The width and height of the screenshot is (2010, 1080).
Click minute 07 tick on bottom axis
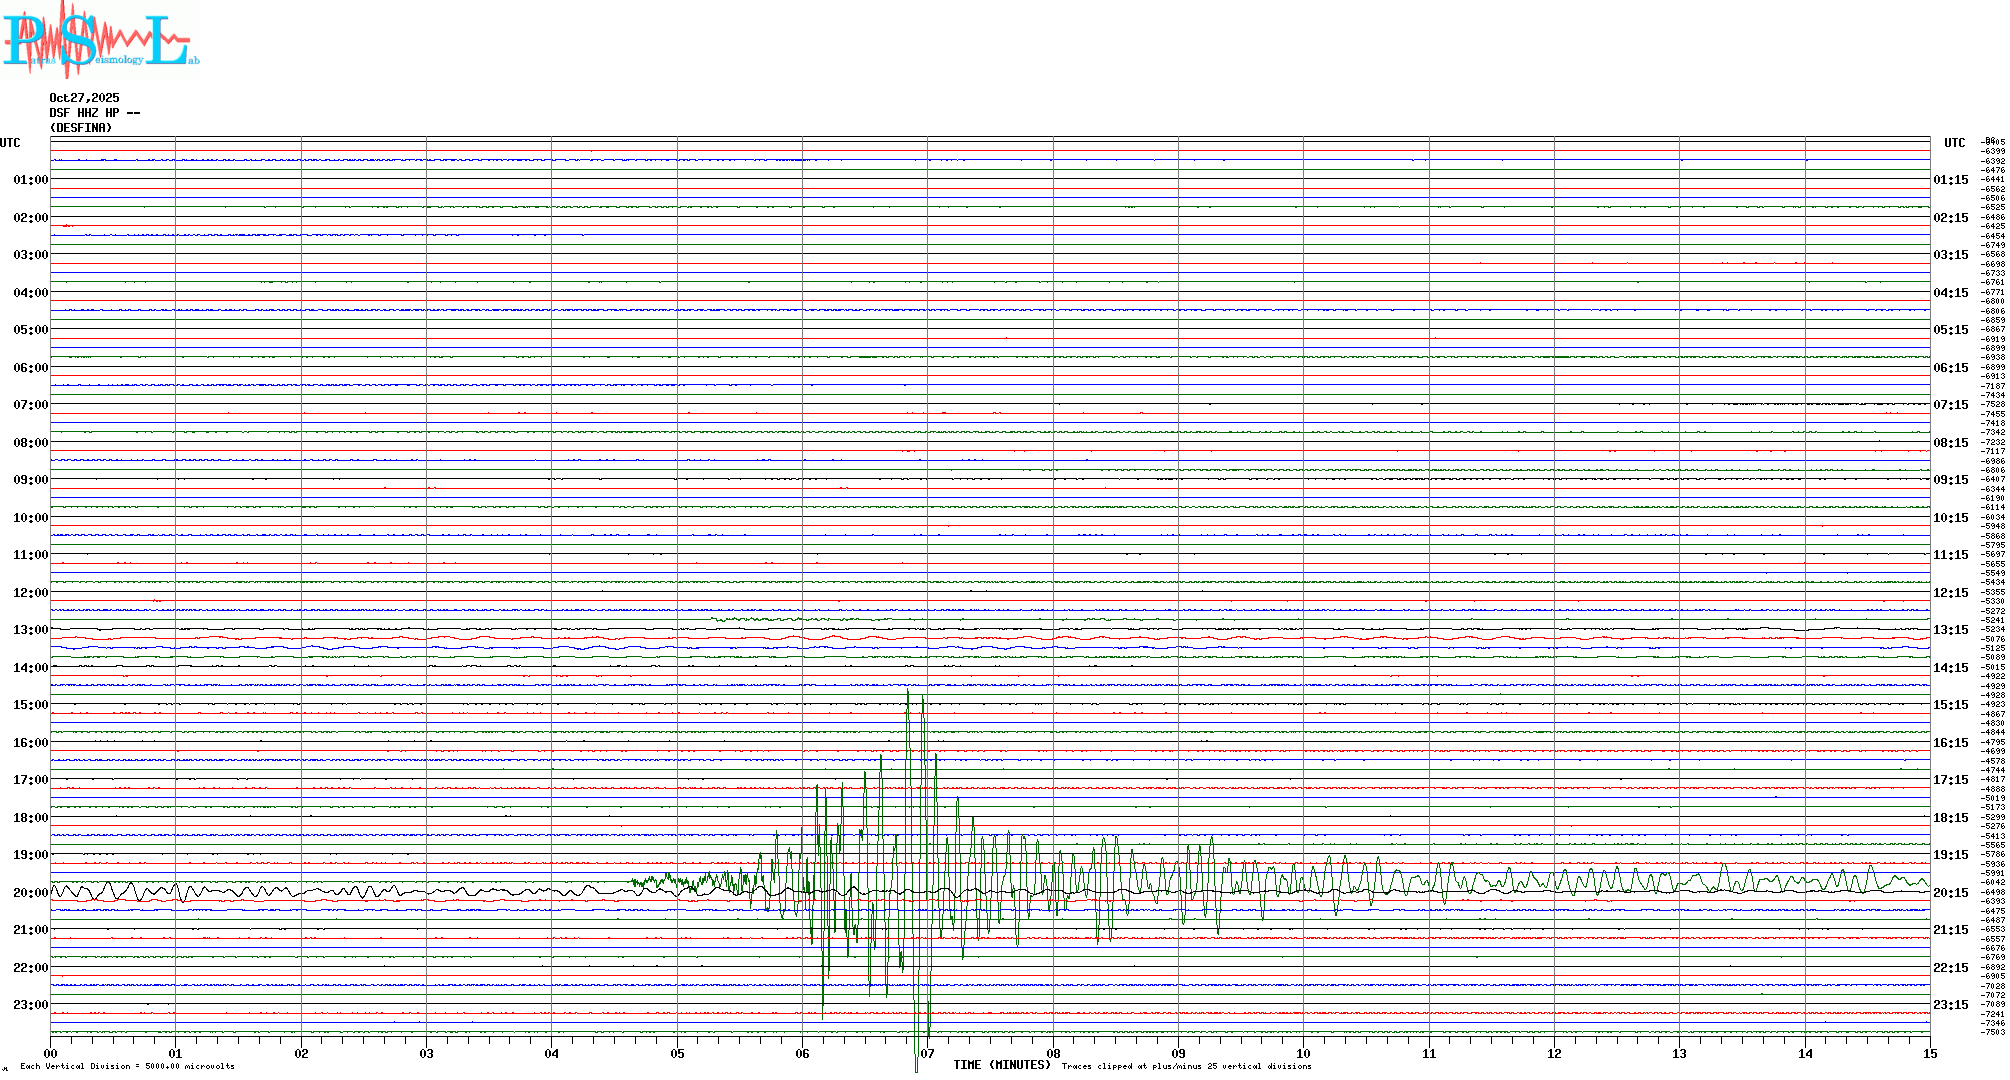927,1053
